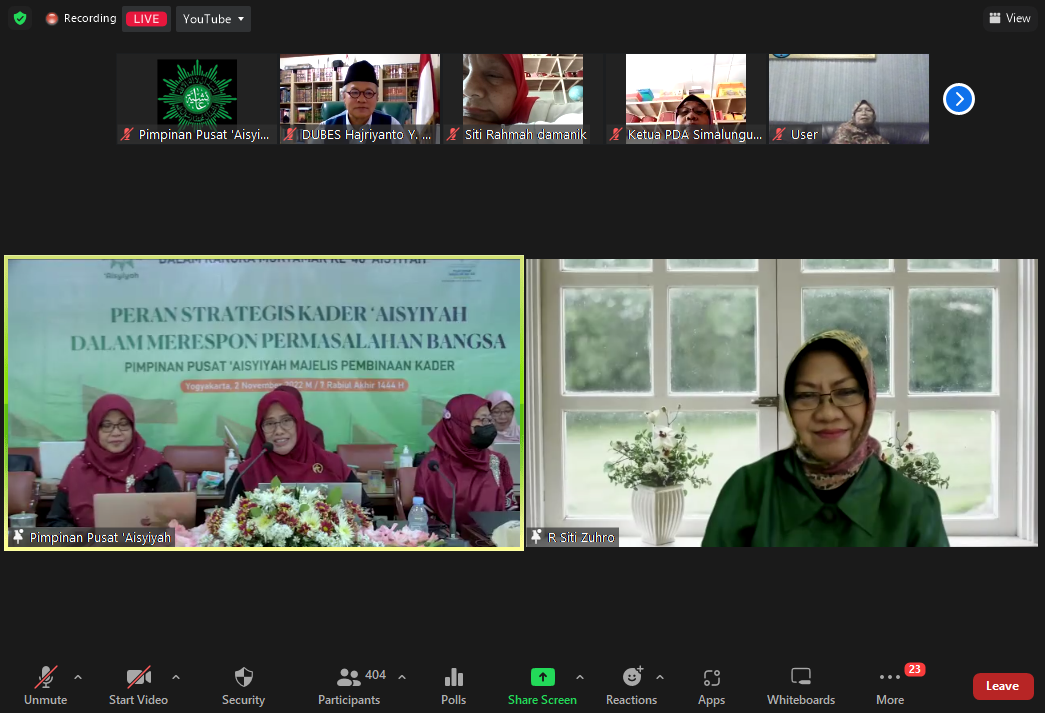Viewport: 1045px width, 713px height.
Task: Expand the YouTube live stream dropdown
Action: tap(213, 19)
